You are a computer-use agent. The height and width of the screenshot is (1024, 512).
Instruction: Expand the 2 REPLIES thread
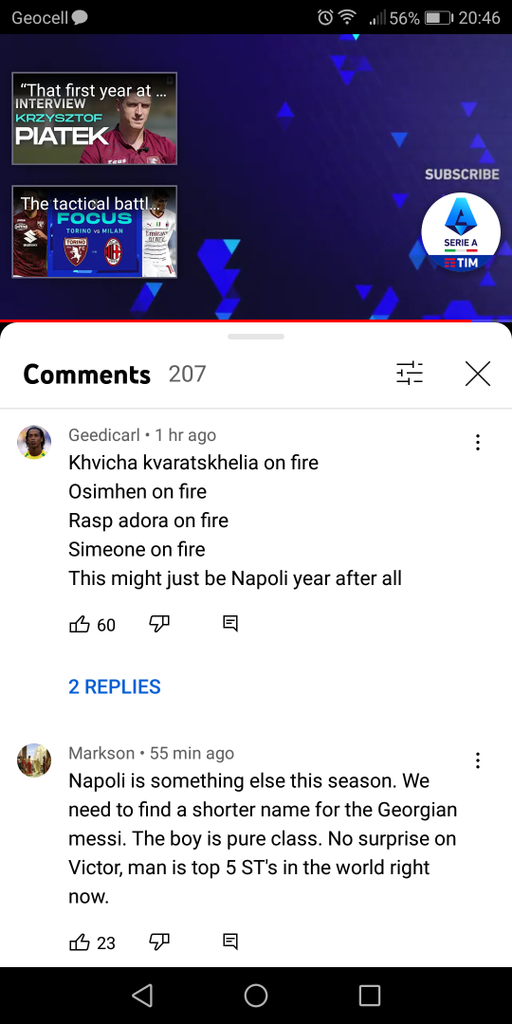[114, 686]
